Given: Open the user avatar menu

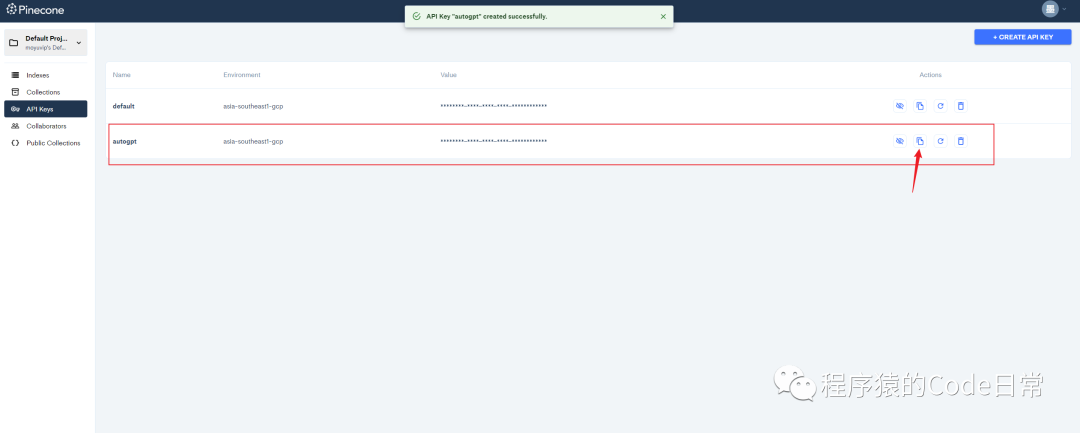Looking at the screenshot, I should pos(1050,9).
